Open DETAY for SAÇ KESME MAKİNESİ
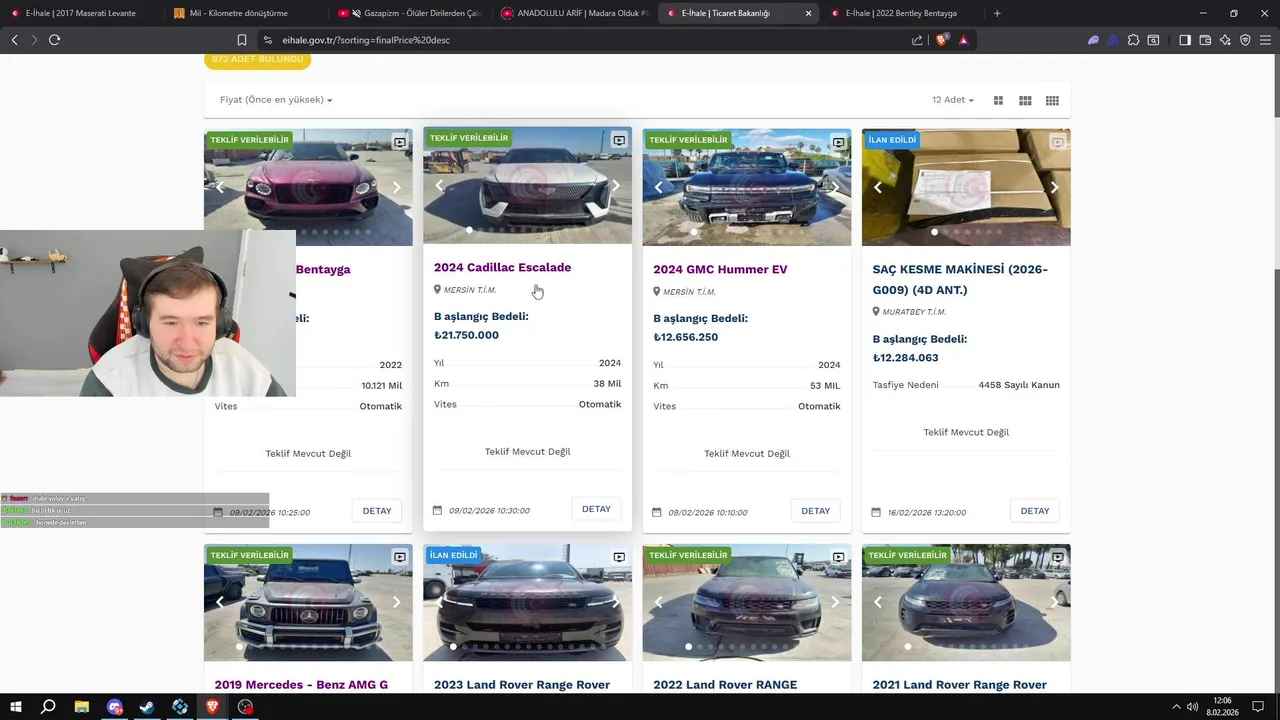1280x720 pixels. tap(1035, 511)
